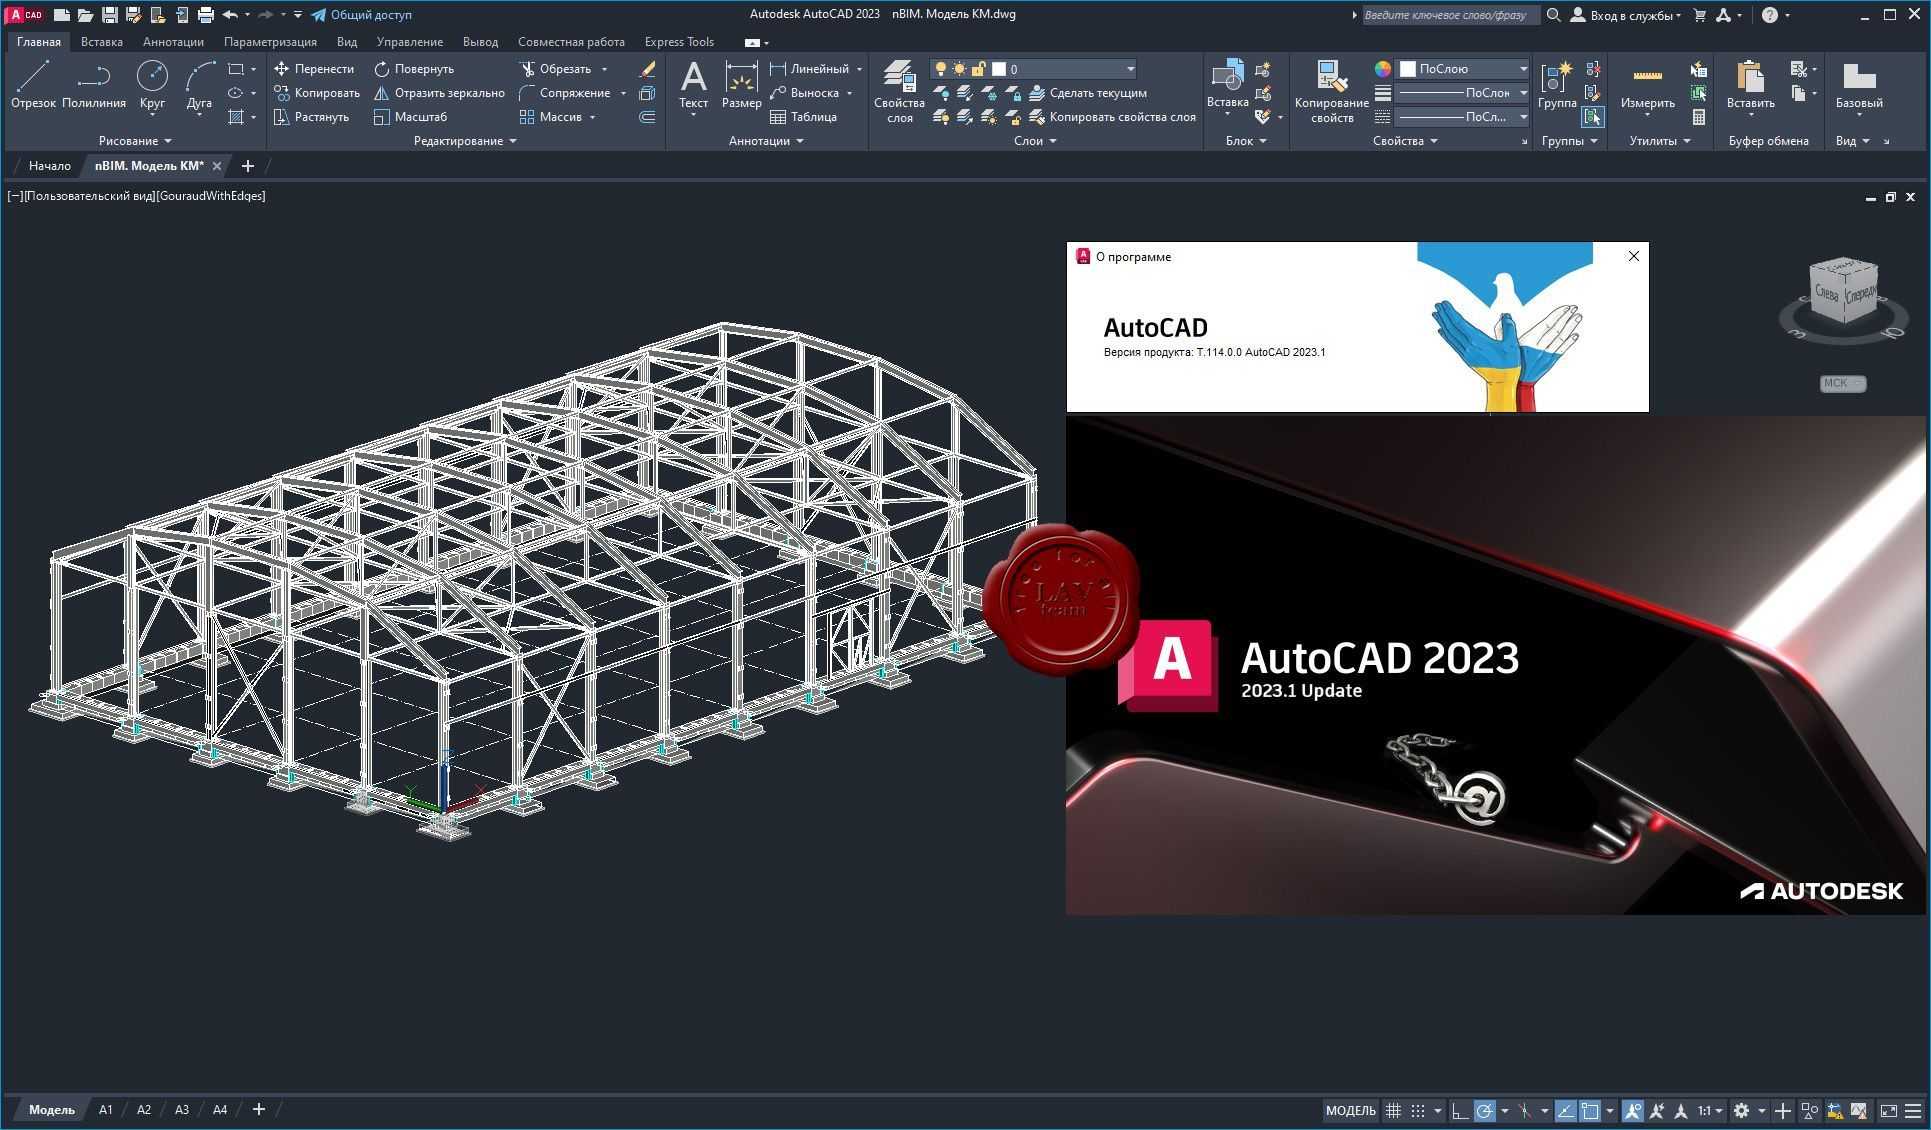Viewport: 1931px width, 1130px height.
Task: Click the Вставка (Insert block) icon
Action: point(1227,76)
